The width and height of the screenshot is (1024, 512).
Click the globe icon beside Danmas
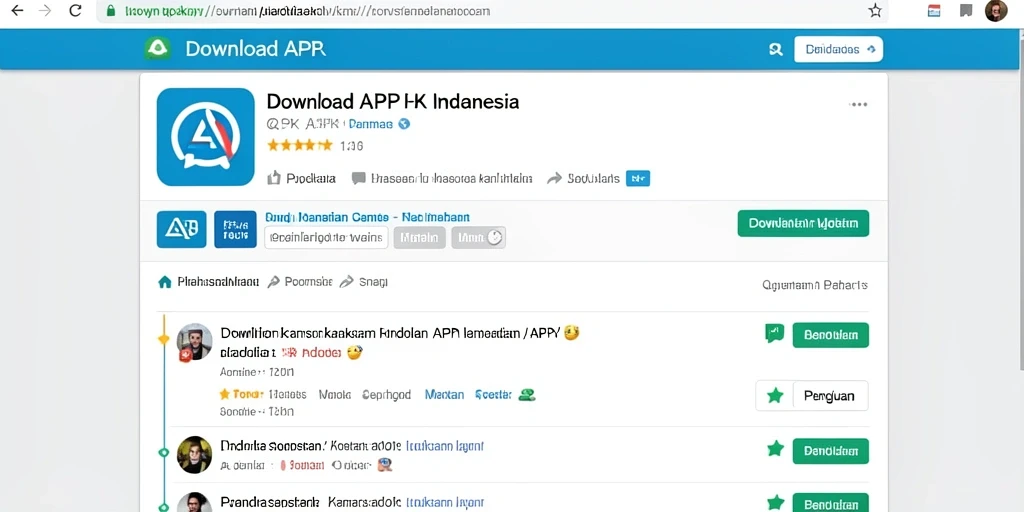404,124
